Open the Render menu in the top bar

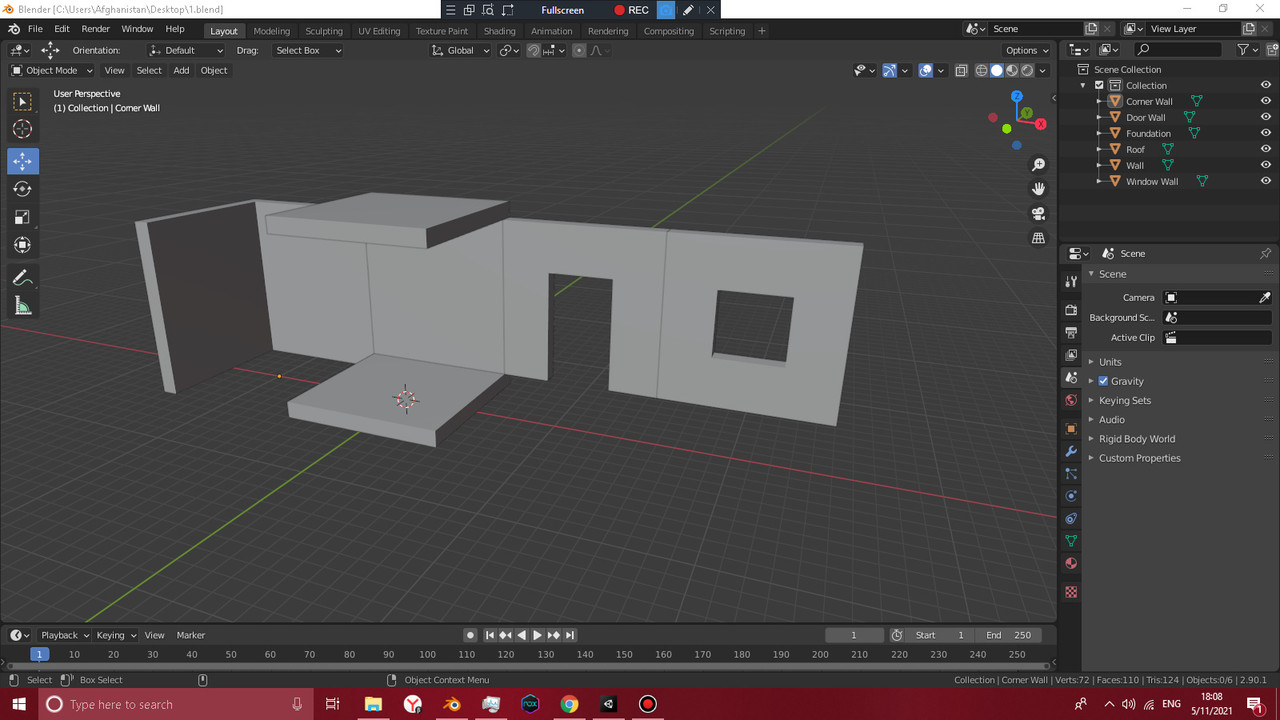tap(95, 28)
